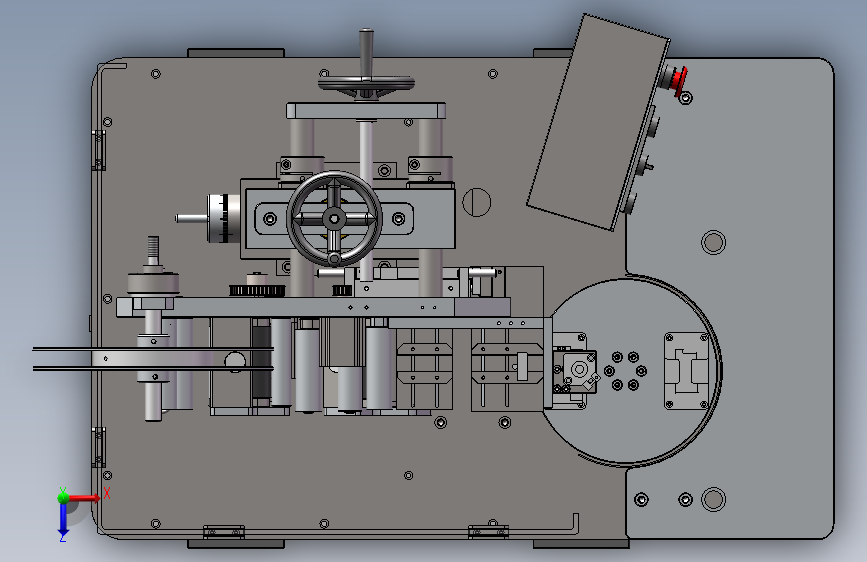Select the slotted round plug right of the handwheel

[x=476, y=202]
